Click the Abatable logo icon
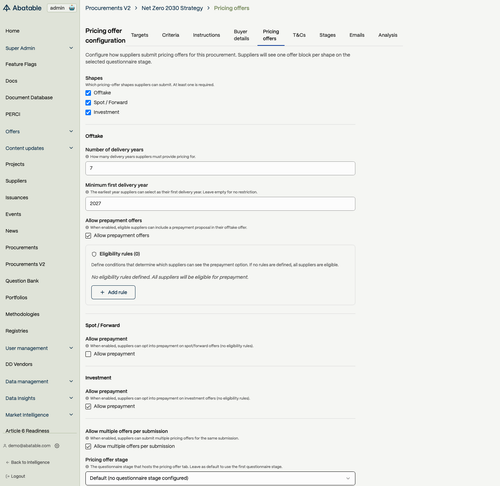500x486 pixels. (6, 8)
